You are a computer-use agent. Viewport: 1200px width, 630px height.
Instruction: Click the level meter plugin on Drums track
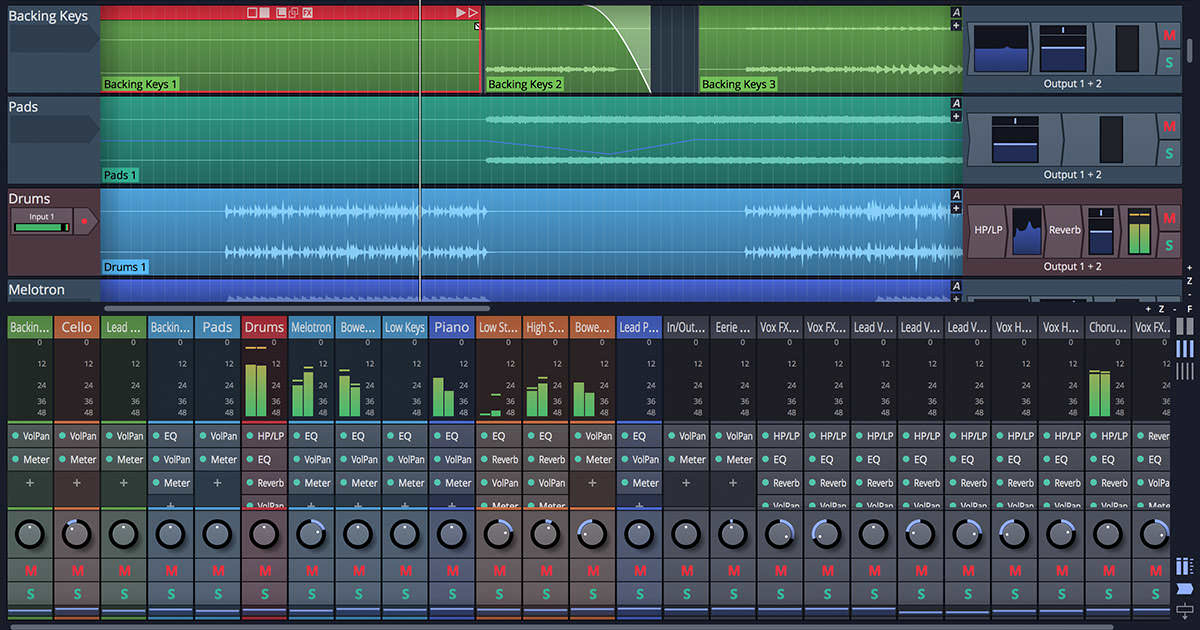[1139, 230]
